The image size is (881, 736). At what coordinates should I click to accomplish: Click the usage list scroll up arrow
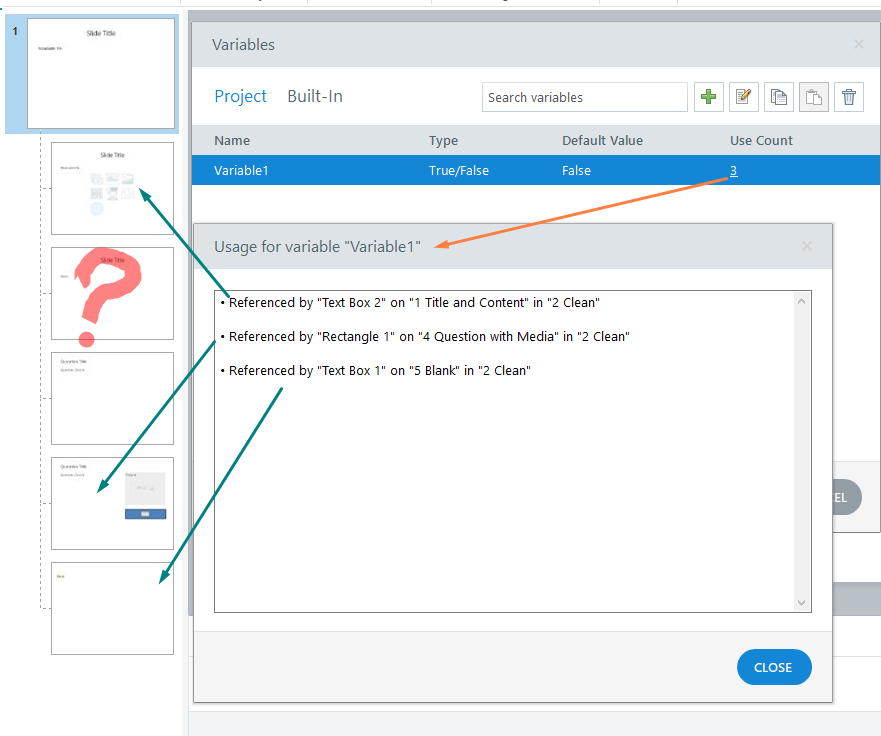801,301
